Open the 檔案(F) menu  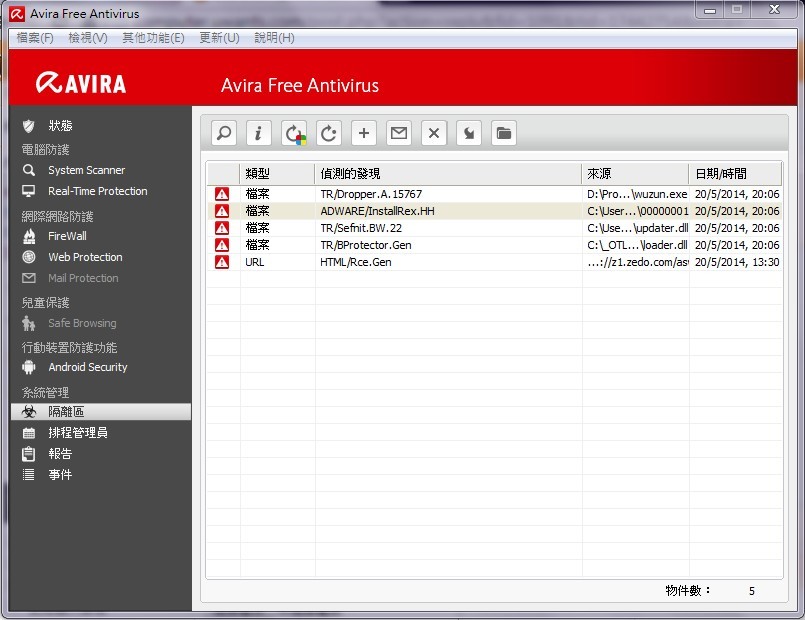click(35, 38)
